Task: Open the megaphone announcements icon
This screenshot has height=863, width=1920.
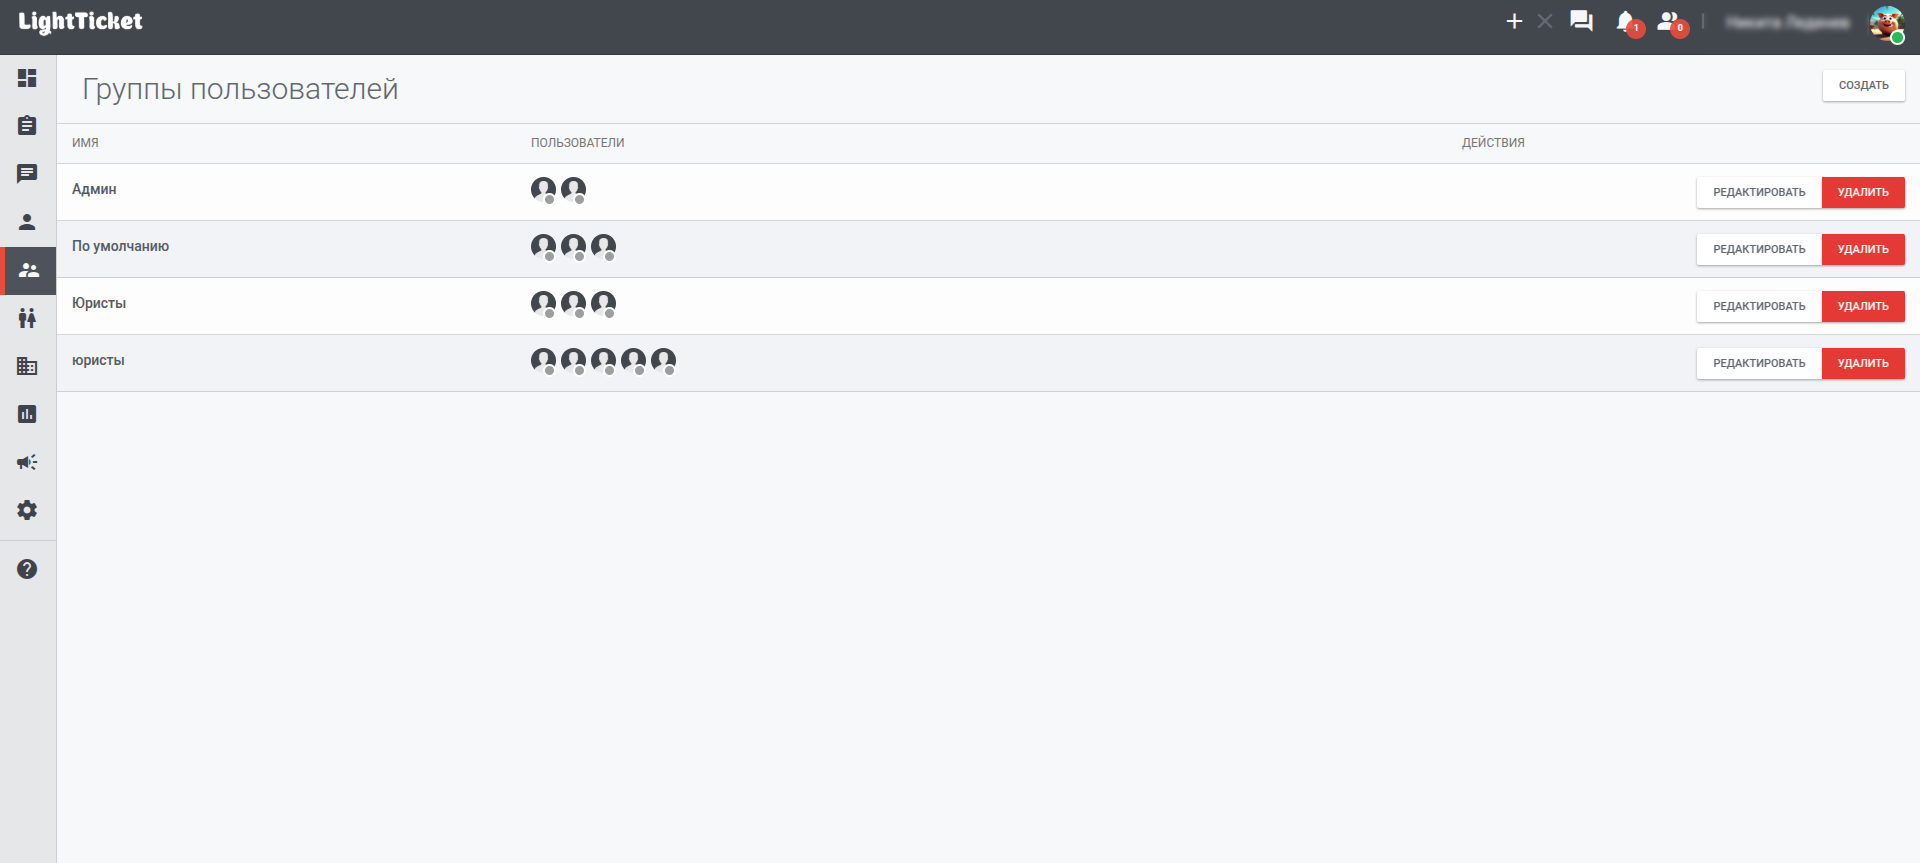Action: click(x=27, y=462)
